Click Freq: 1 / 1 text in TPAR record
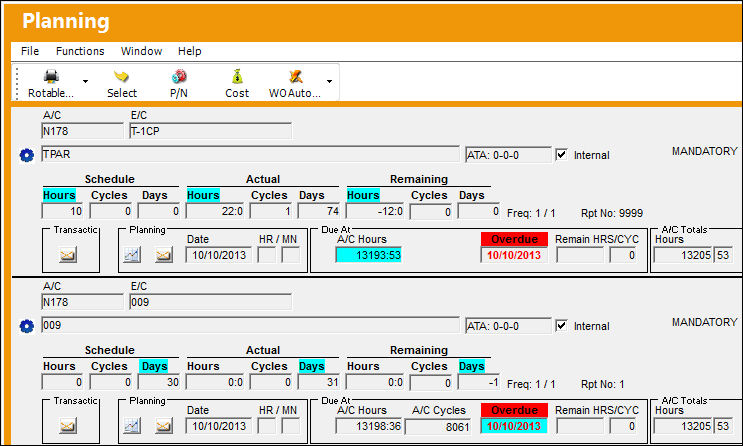This screenshot has height=446, width=743. coord(531,213)
